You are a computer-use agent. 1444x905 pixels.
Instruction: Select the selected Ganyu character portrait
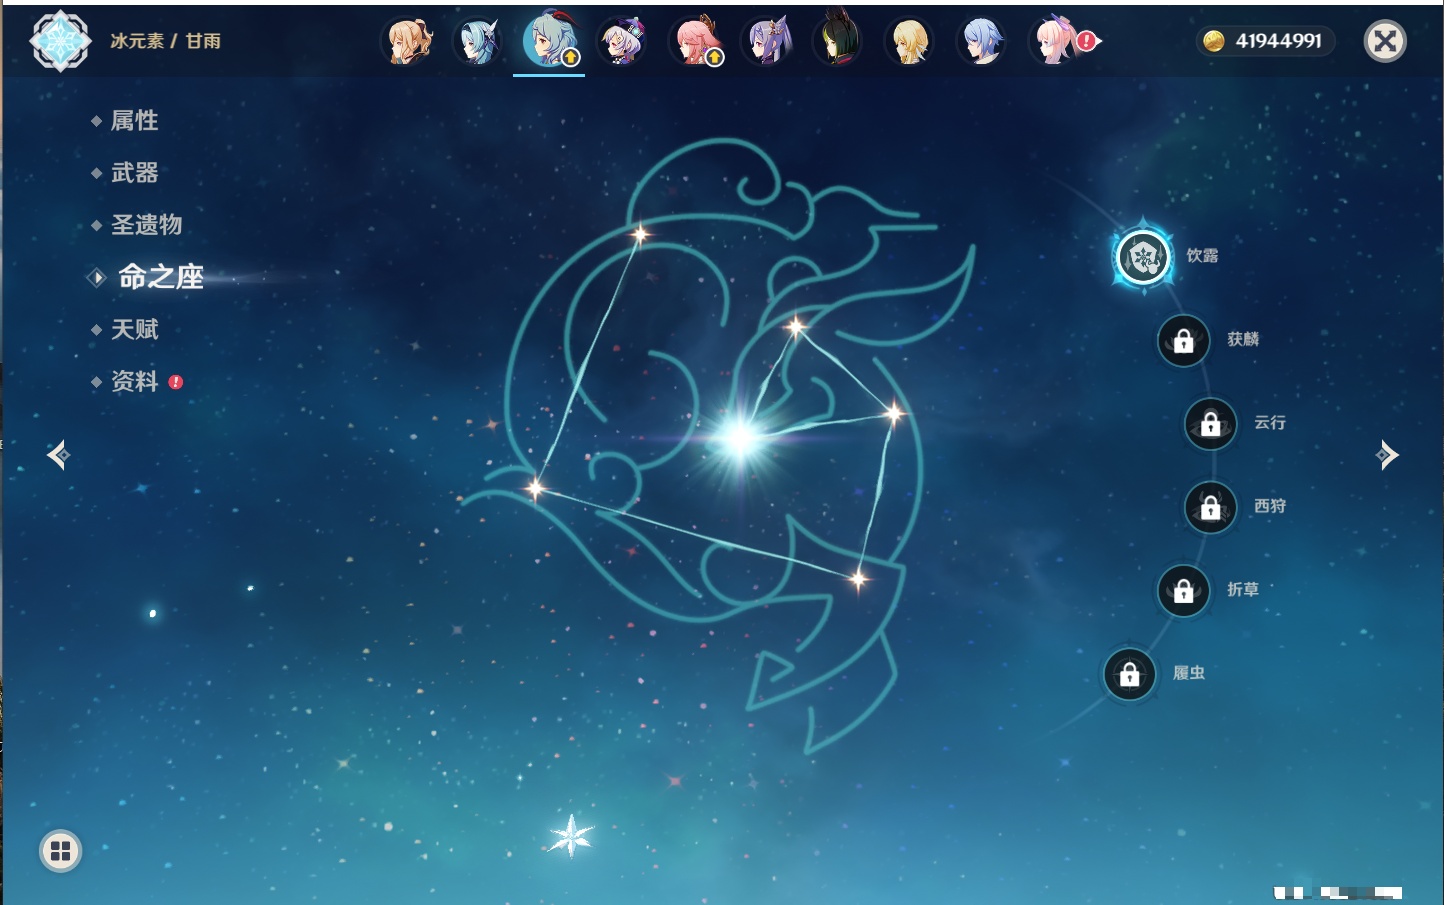pos(549,40)
